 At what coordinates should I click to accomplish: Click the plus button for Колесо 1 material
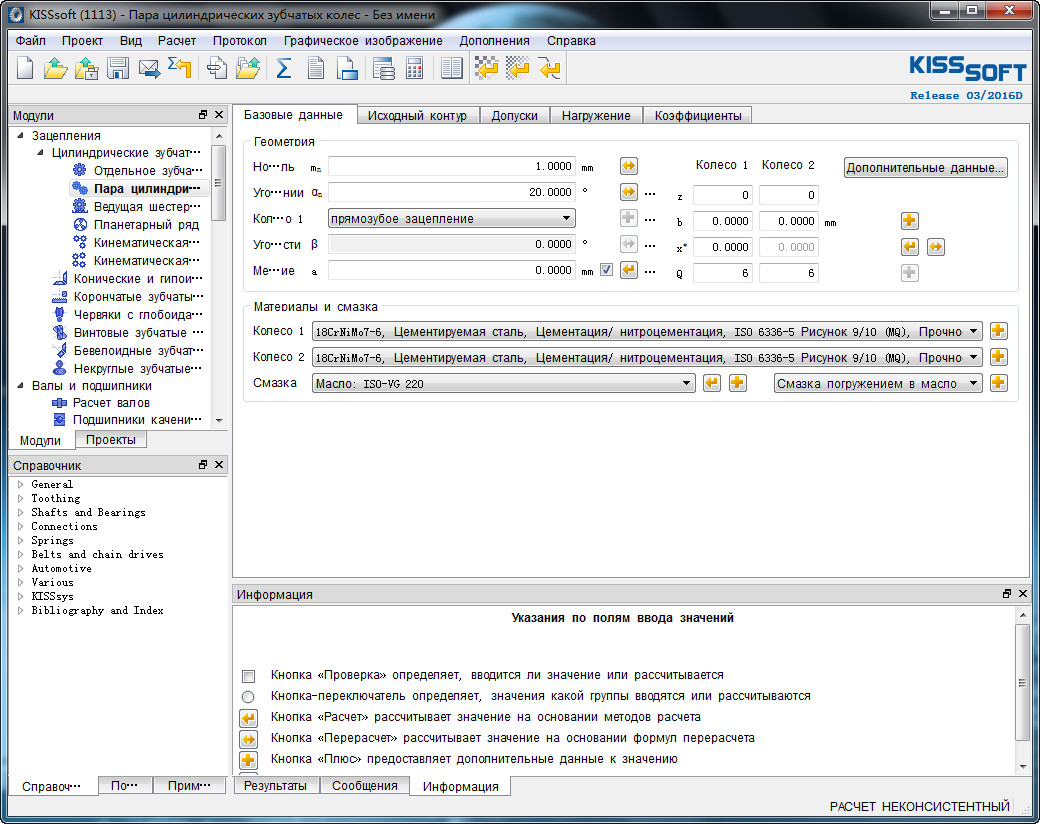[998, 331]
